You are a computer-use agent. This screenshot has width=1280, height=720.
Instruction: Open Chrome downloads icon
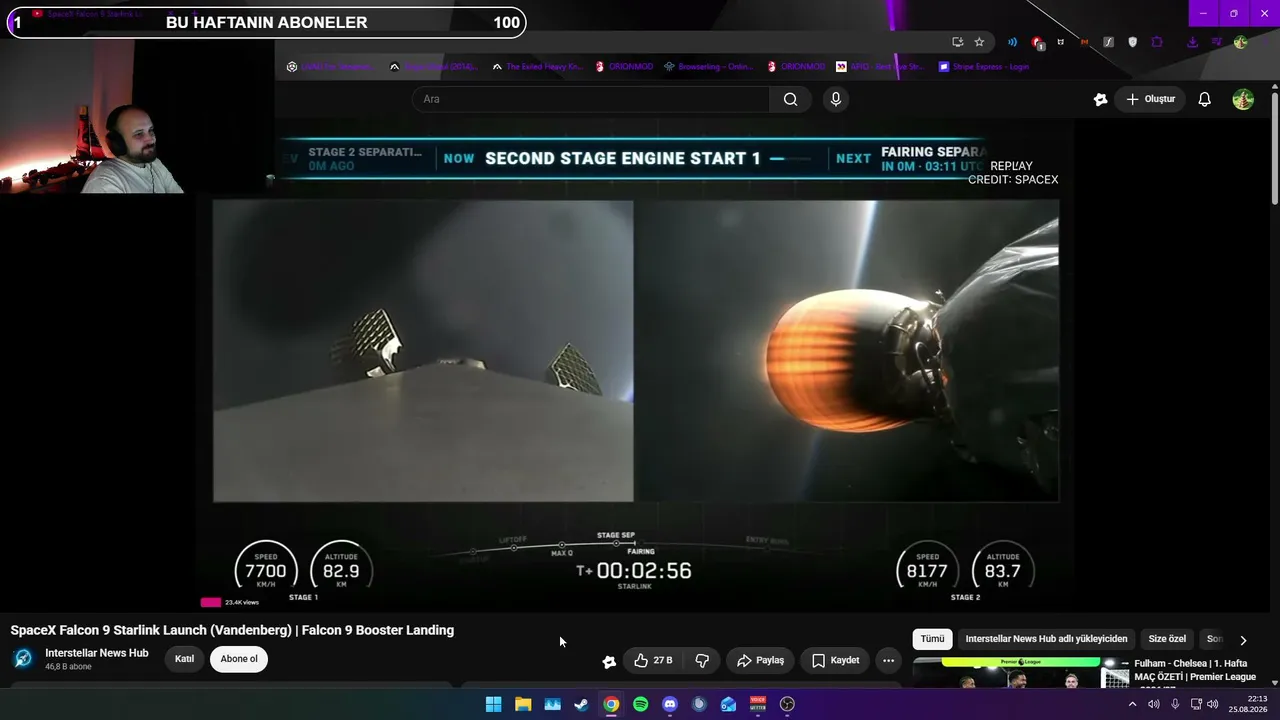[x=1192, y=42]
